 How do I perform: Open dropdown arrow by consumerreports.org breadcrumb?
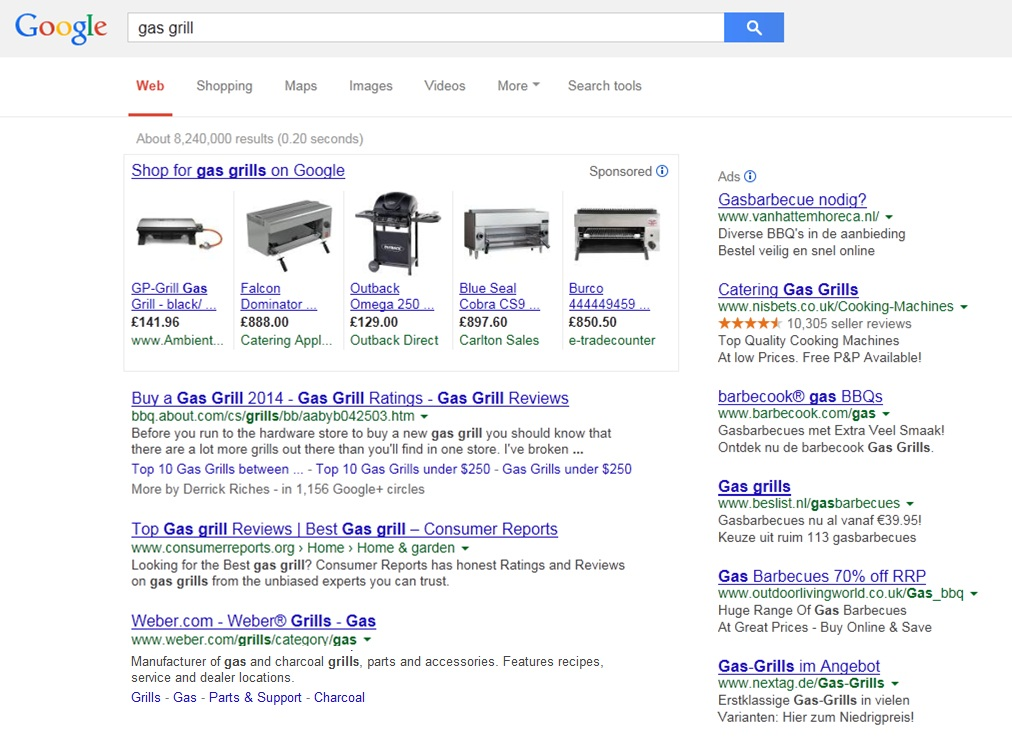[x=465, y=549]
